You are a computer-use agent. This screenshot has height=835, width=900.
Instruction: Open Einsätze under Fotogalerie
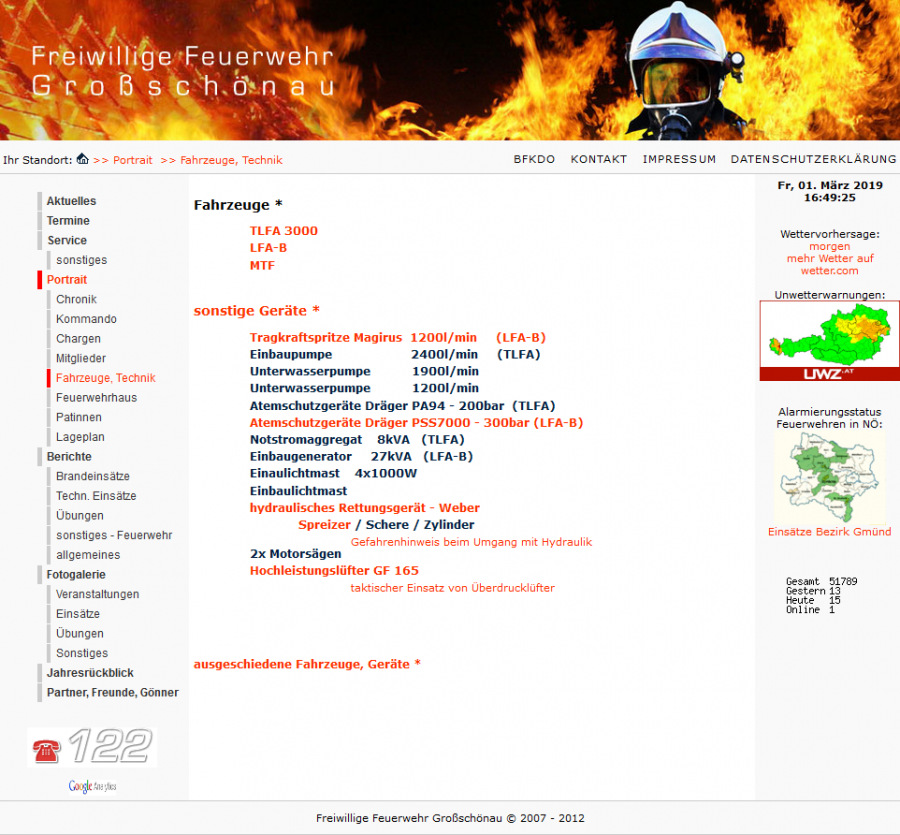pos(78,614)
